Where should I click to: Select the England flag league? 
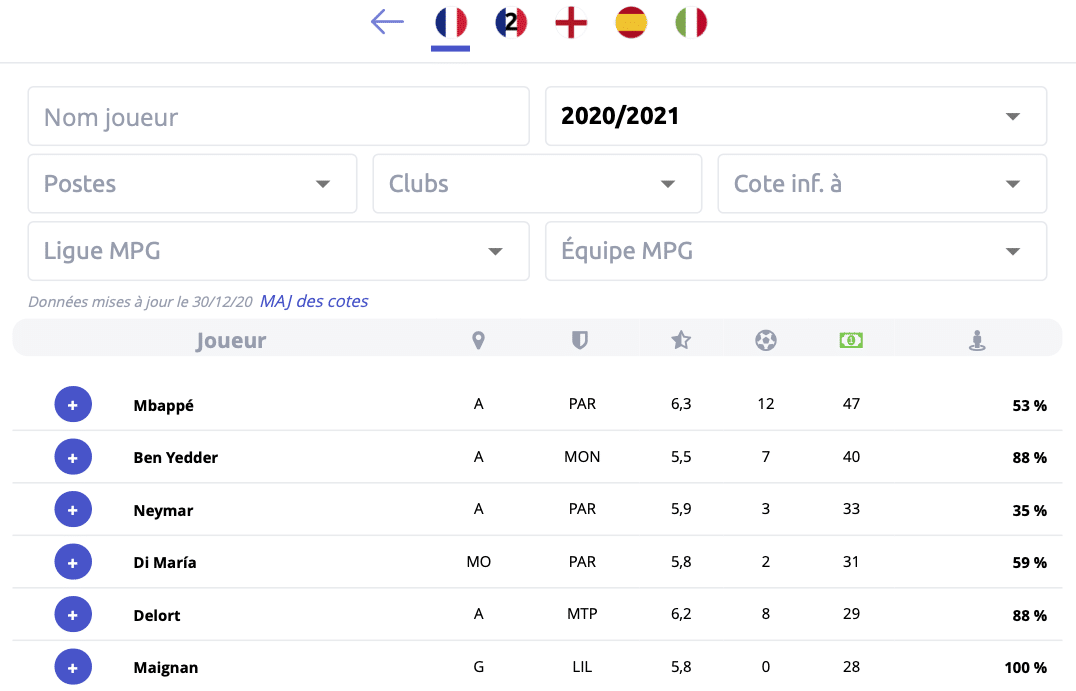(571, 22)
